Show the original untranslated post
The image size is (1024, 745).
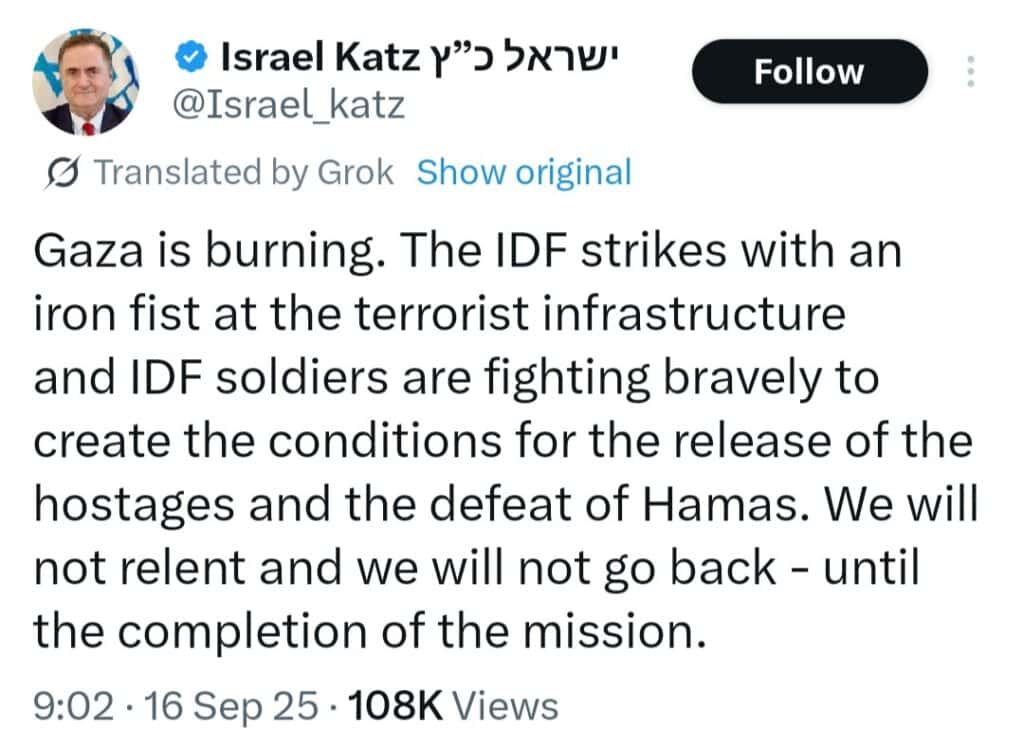524,173
